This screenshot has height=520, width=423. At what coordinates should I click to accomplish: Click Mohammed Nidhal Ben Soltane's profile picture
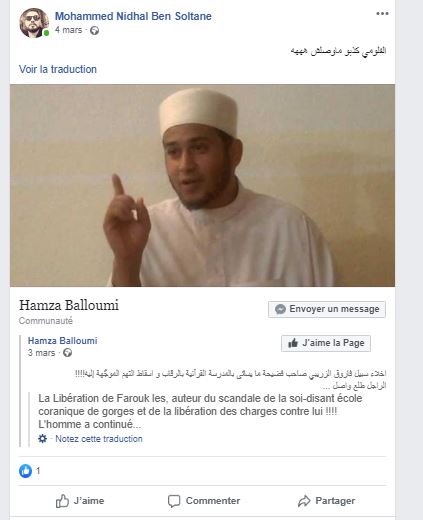click(x=34, y=23)
